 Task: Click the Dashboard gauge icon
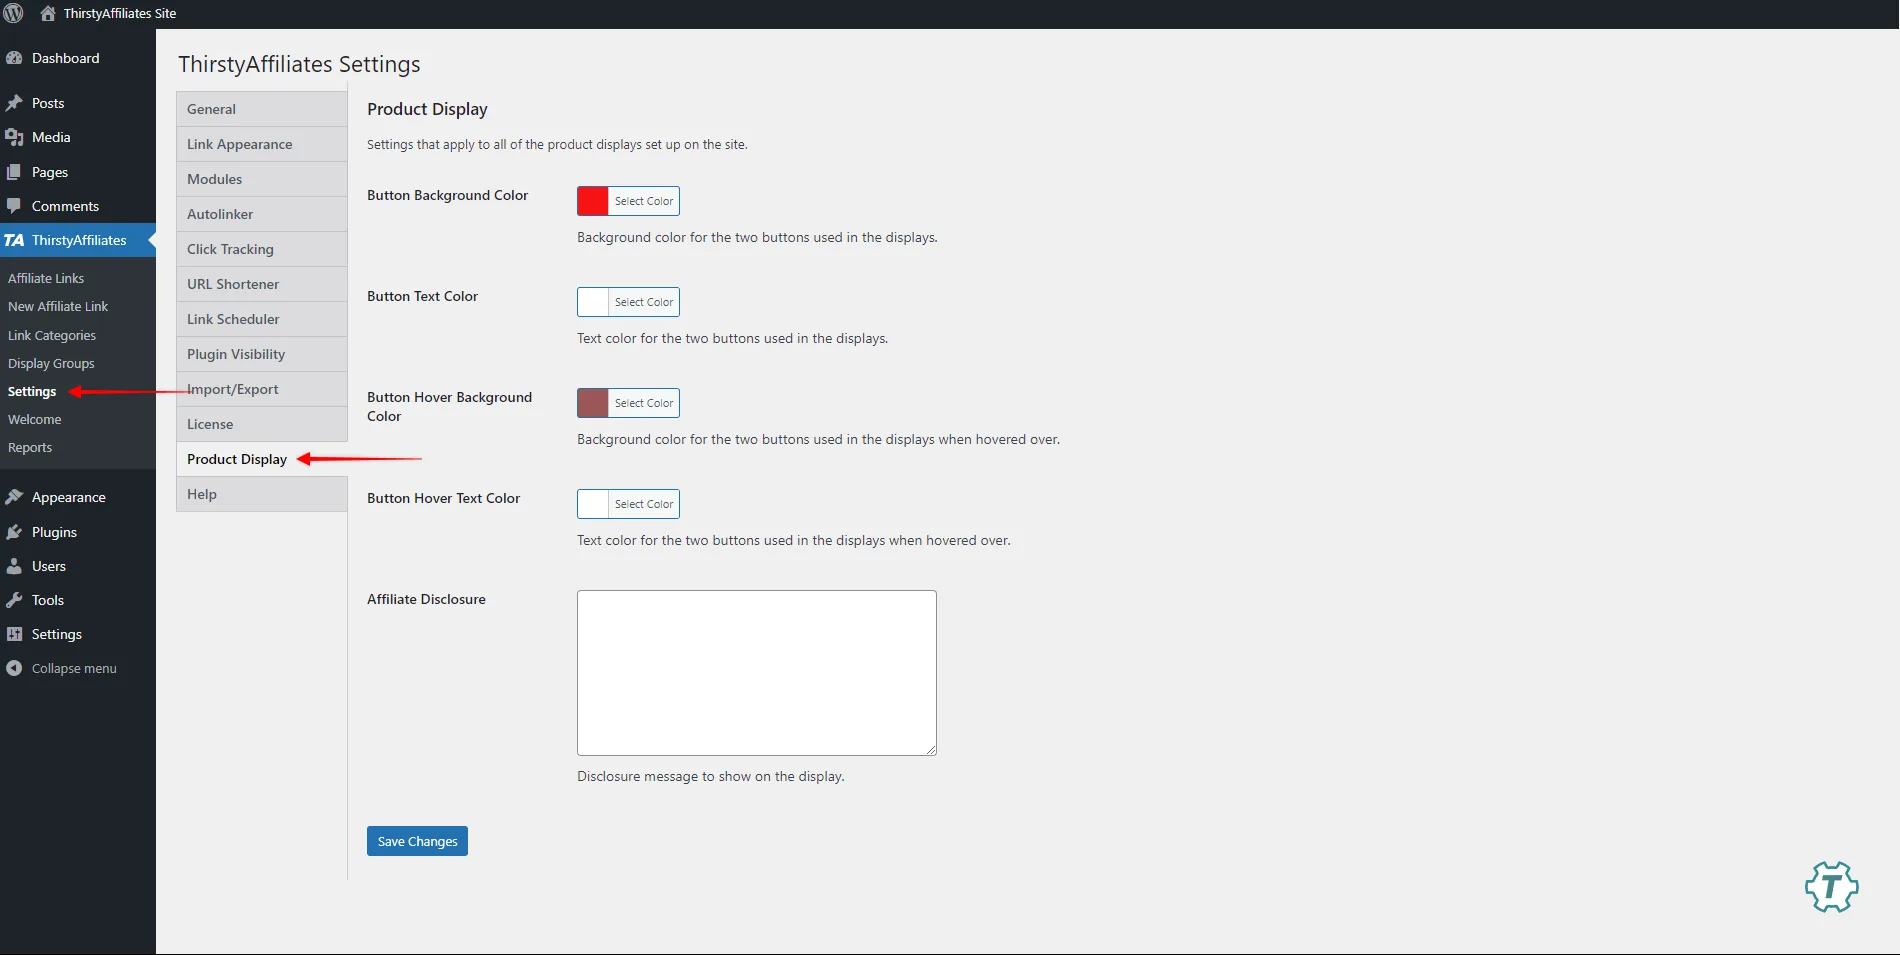[x=14, y=58]
